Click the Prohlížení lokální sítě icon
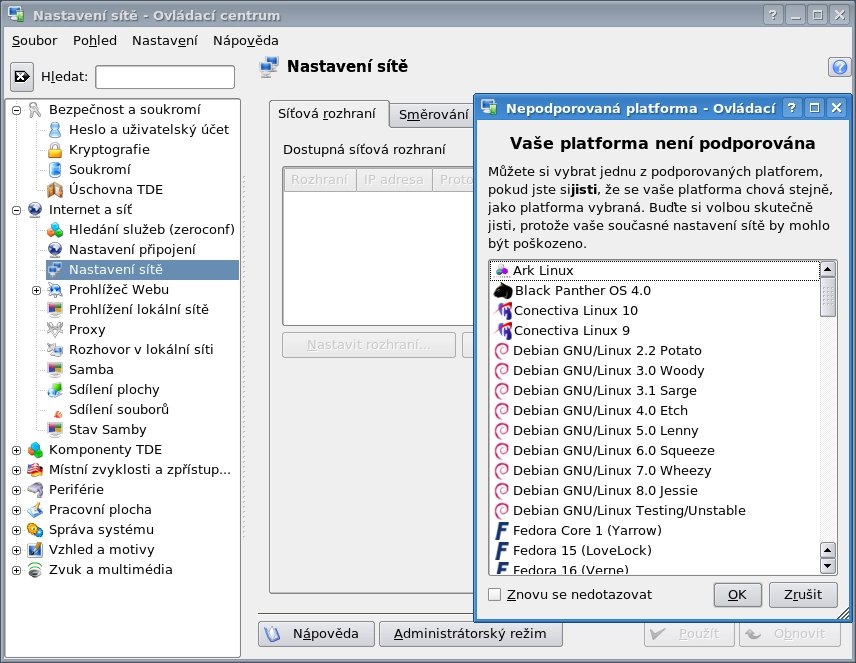Screen dimensions: 856x663 click(x=55, y=310)
